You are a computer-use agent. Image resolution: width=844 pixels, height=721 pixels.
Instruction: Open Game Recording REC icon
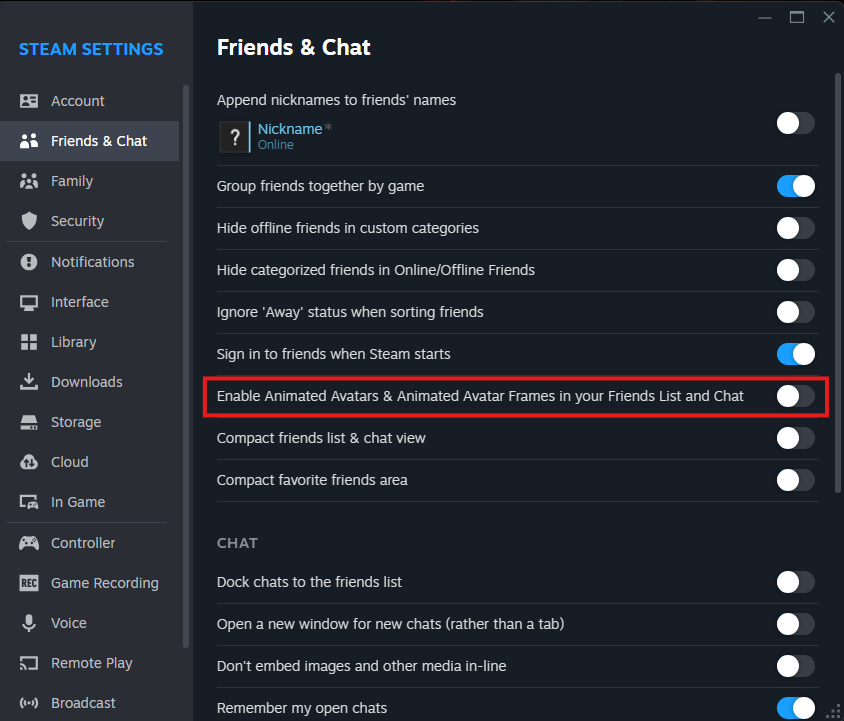click(x=29, y=583)
